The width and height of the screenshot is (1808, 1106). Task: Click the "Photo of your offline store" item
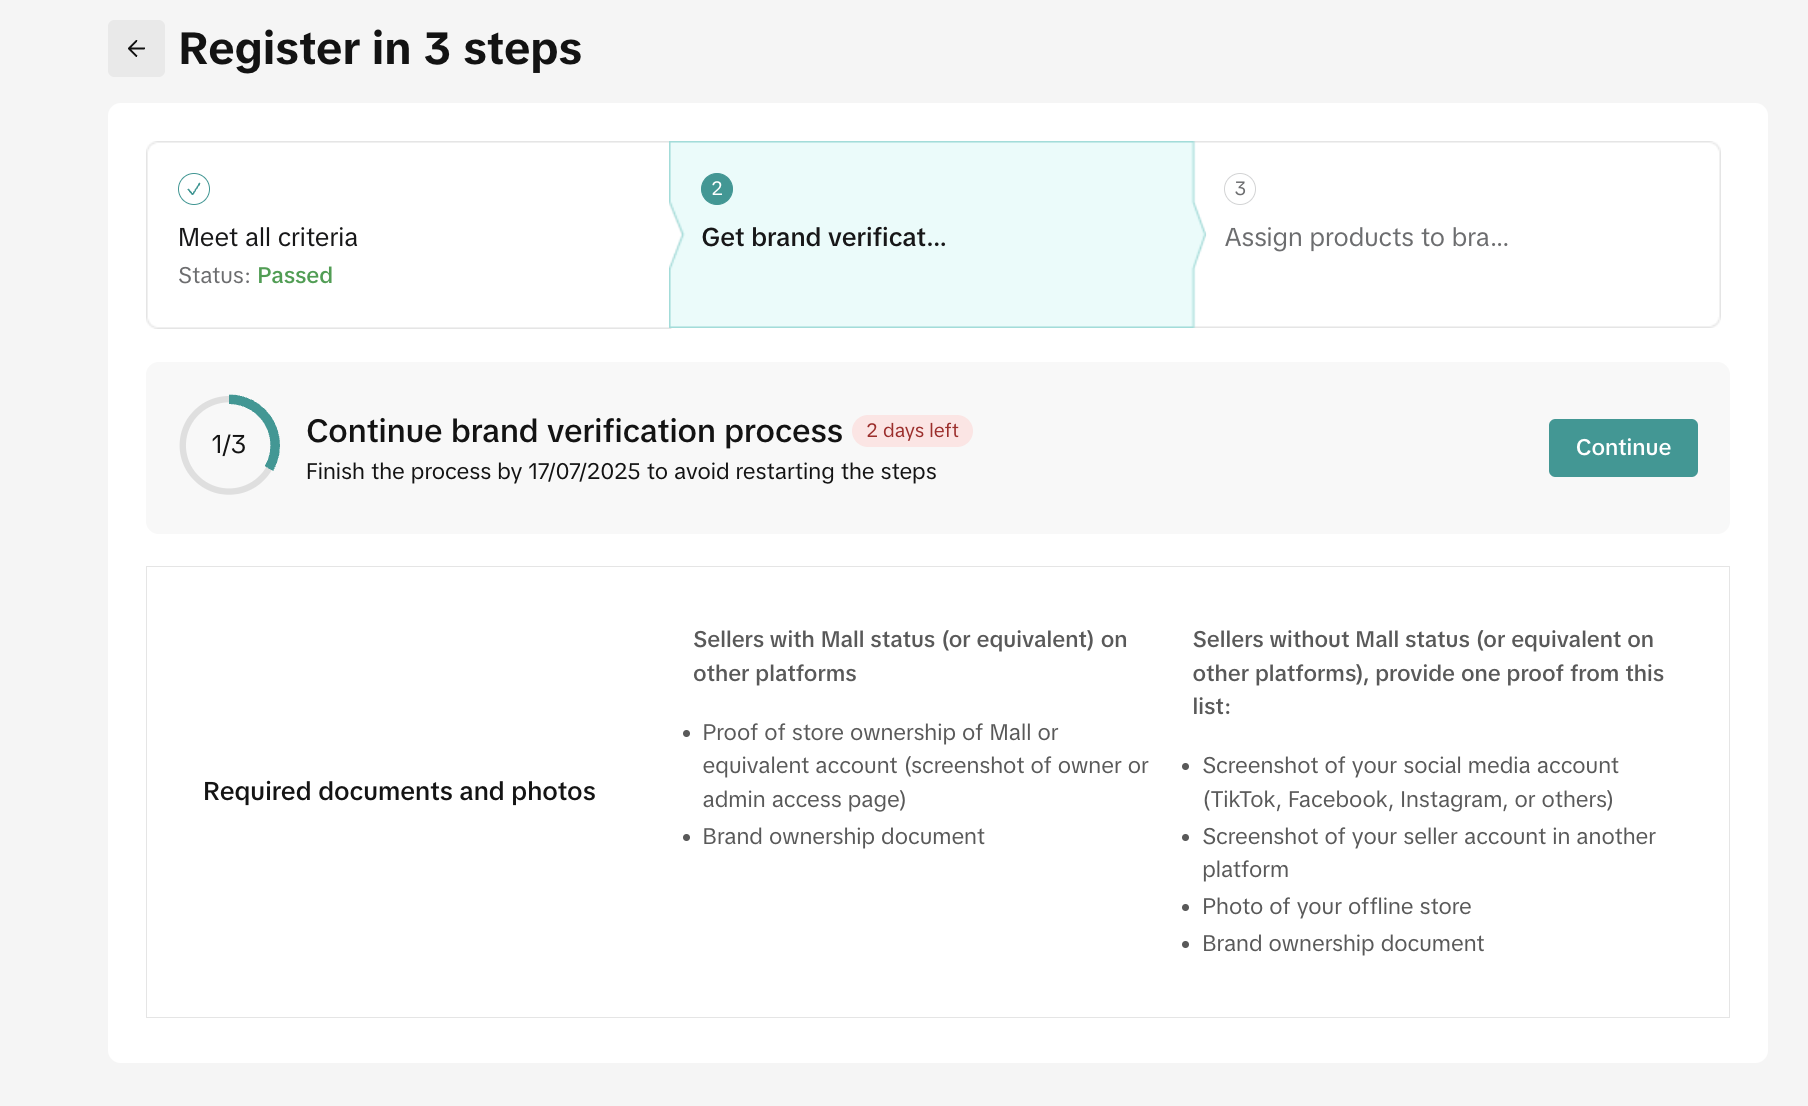(x=1336, y=907)
